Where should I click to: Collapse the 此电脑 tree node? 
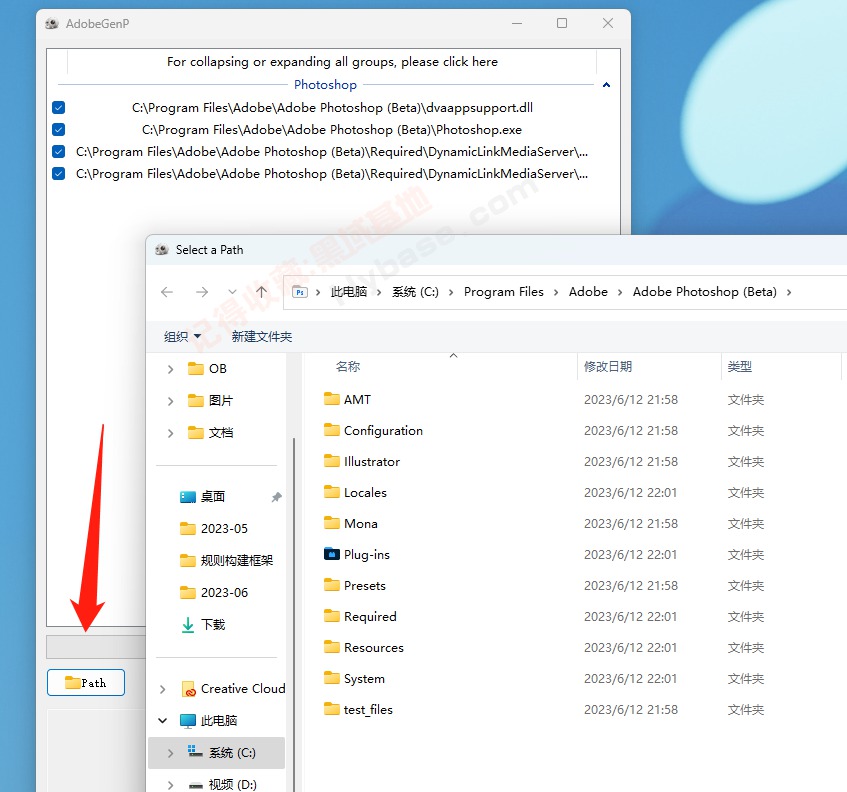pyautogui.click(x=163, y=721)
